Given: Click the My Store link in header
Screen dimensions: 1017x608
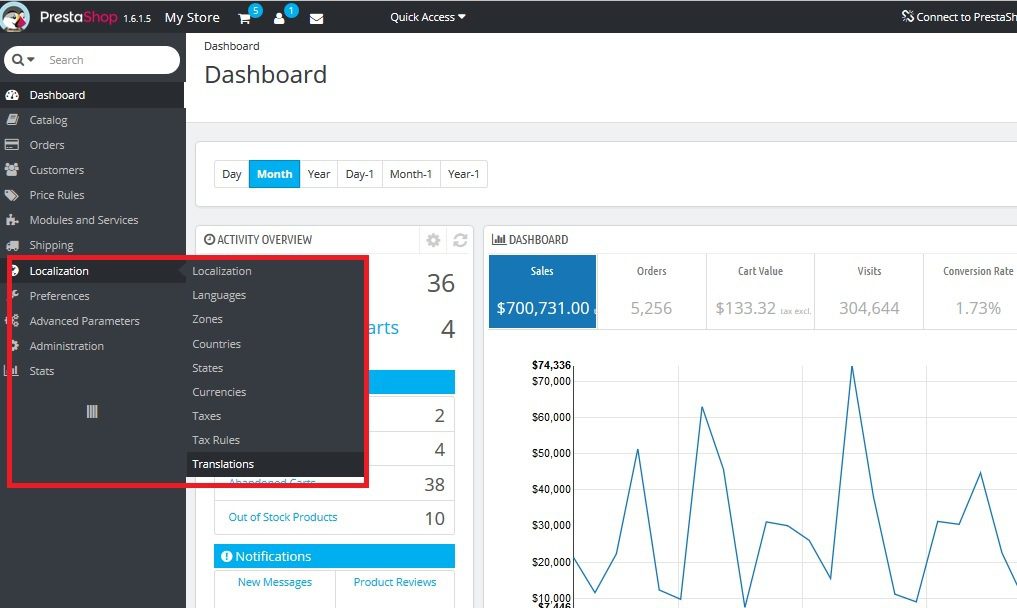Looking at the screenshot, I should [192, 18].
